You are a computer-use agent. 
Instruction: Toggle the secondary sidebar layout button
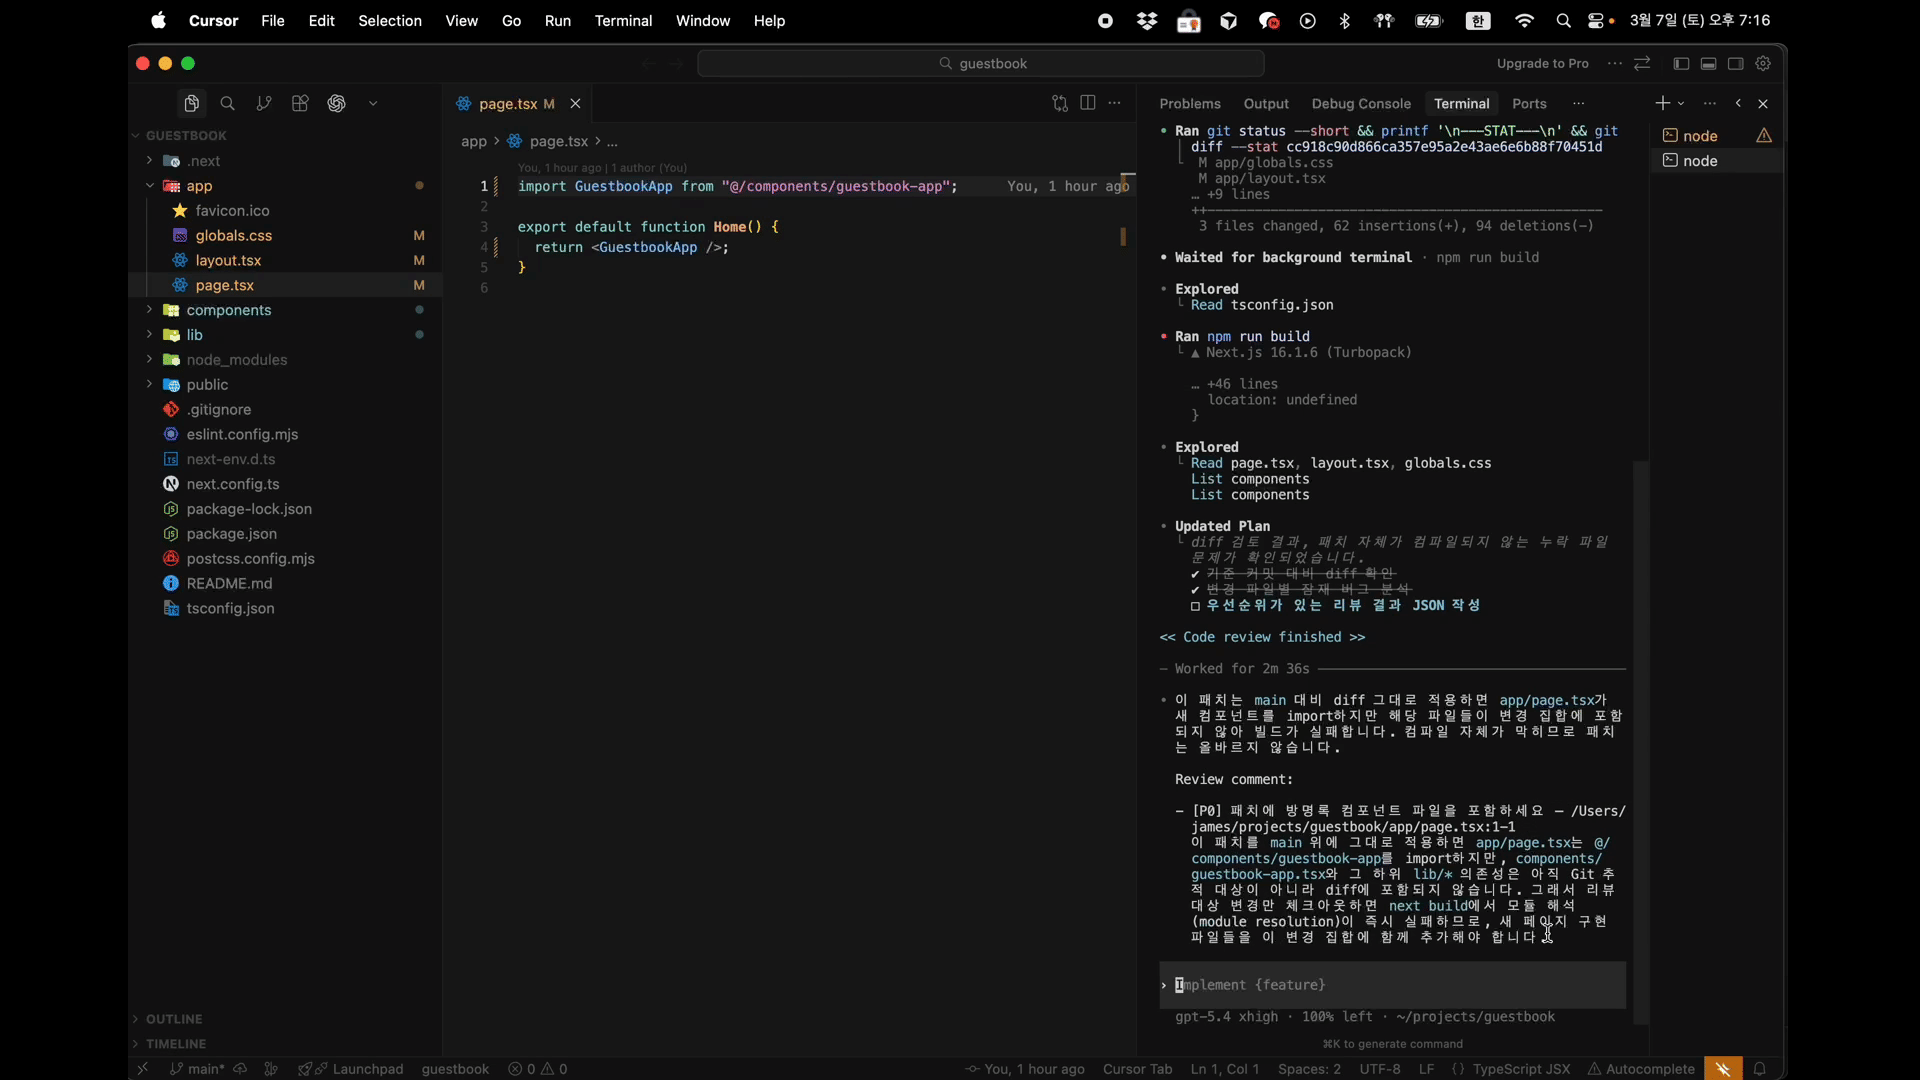(1736, 63)
